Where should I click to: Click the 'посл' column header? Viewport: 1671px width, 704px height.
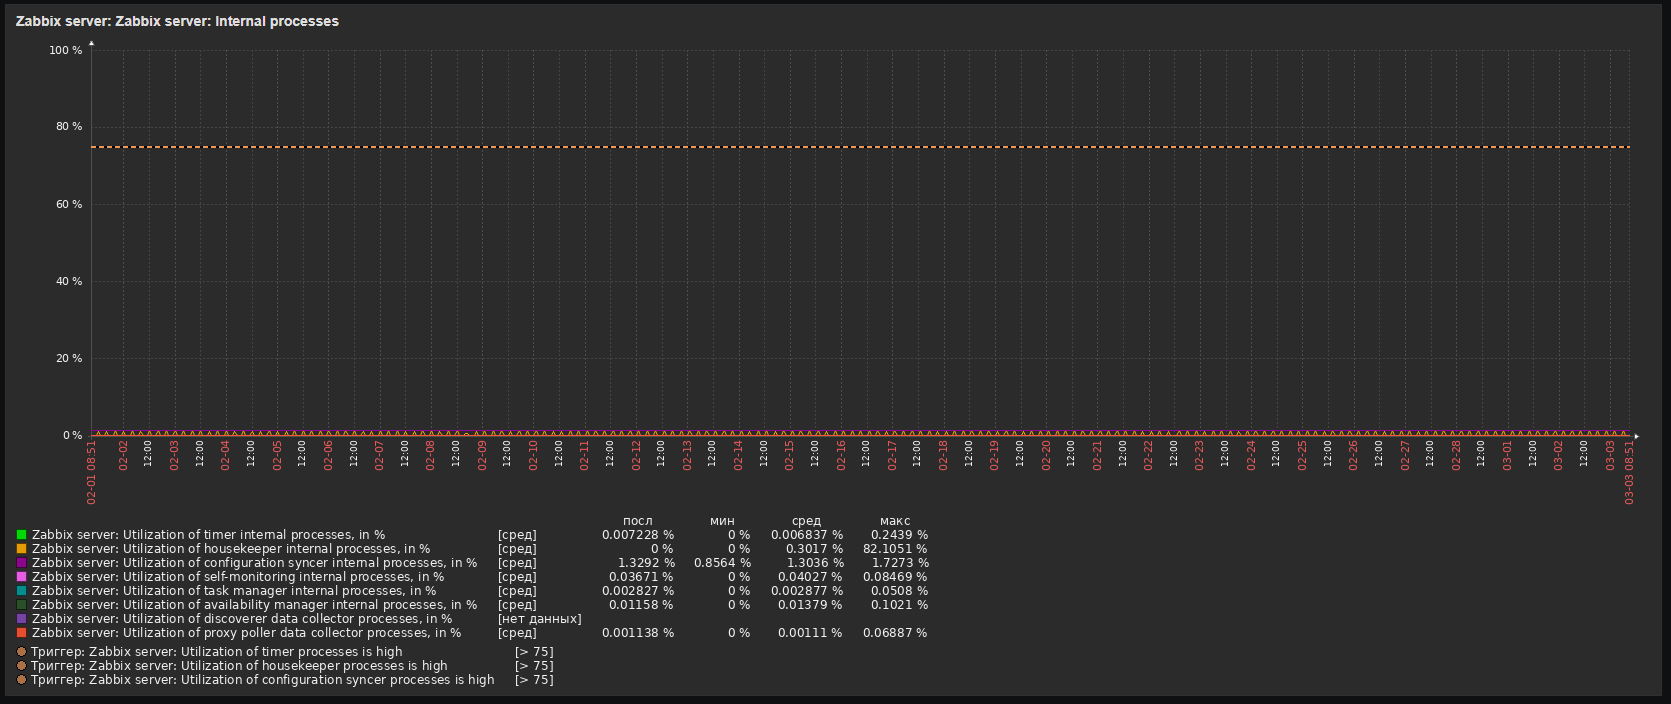637,521
